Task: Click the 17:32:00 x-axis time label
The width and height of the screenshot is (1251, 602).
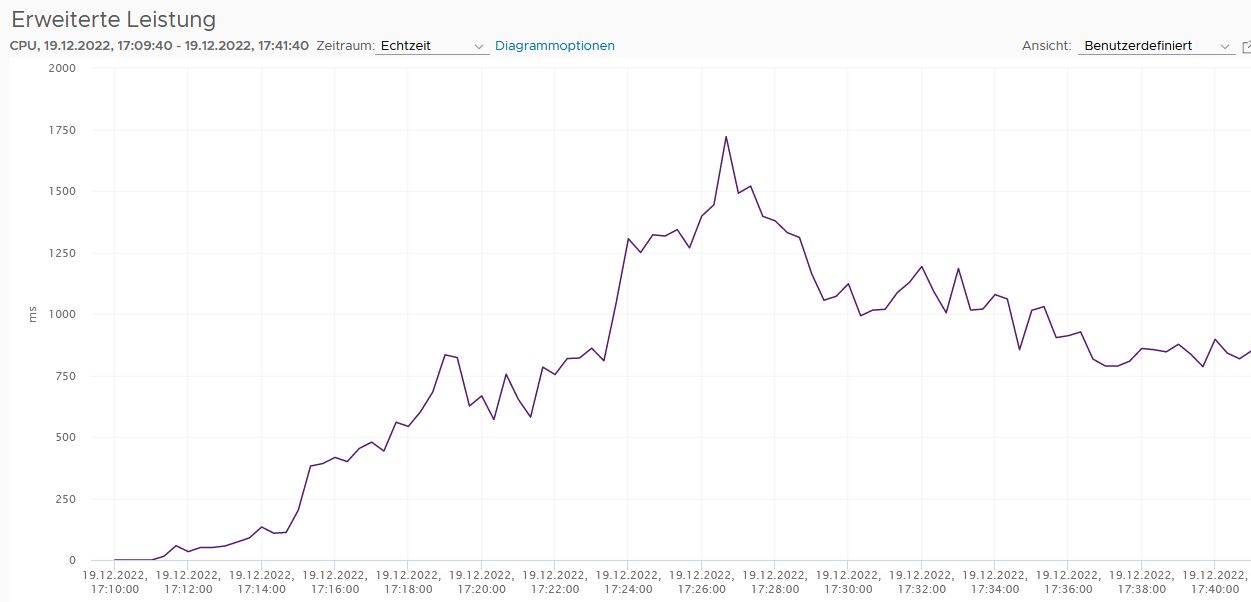Action: pyautogui.click(x=921, y=583)
